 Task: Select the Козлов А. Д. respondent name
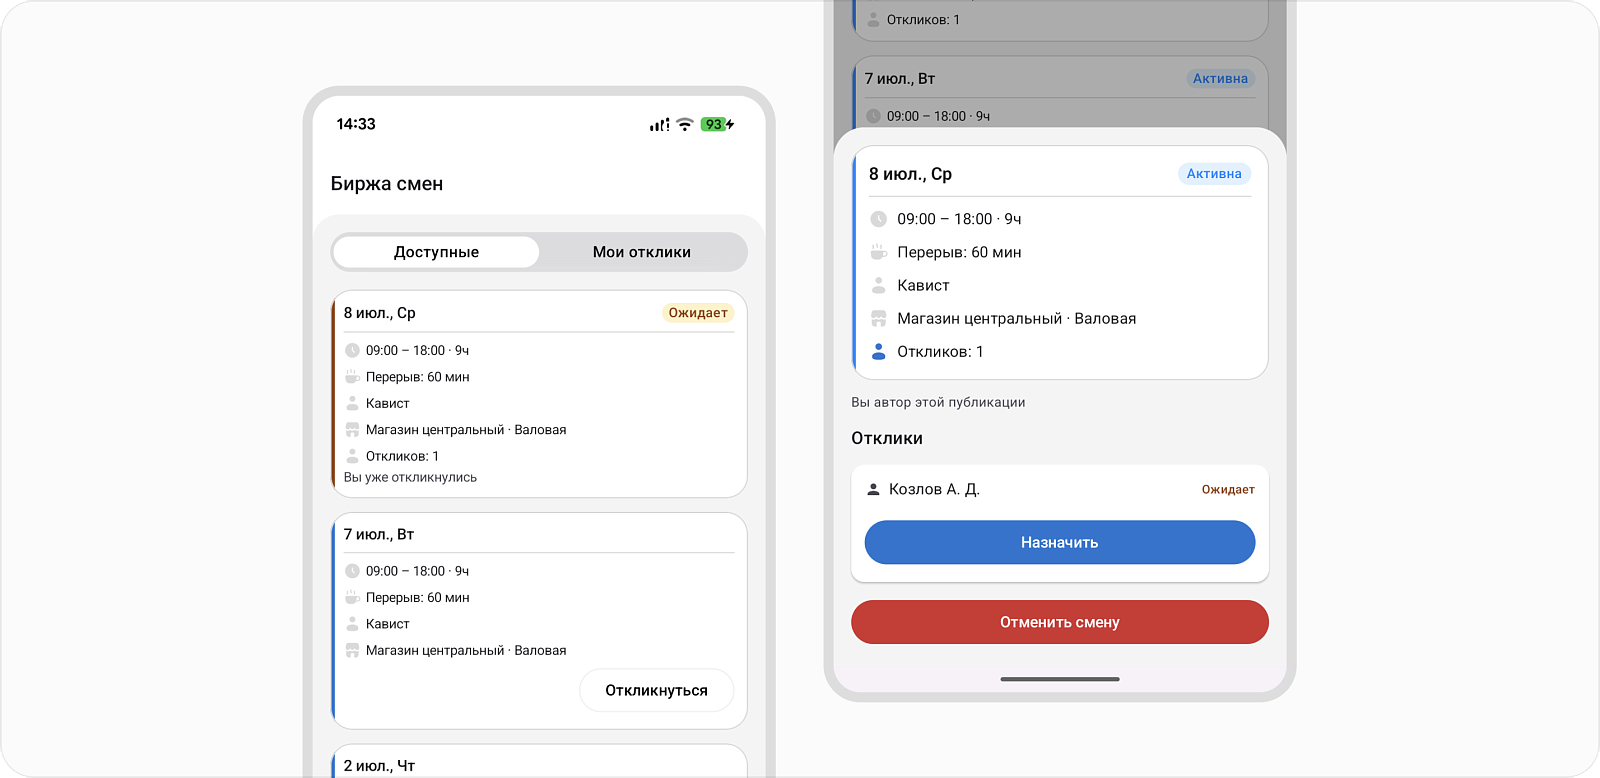click(934, 489)
